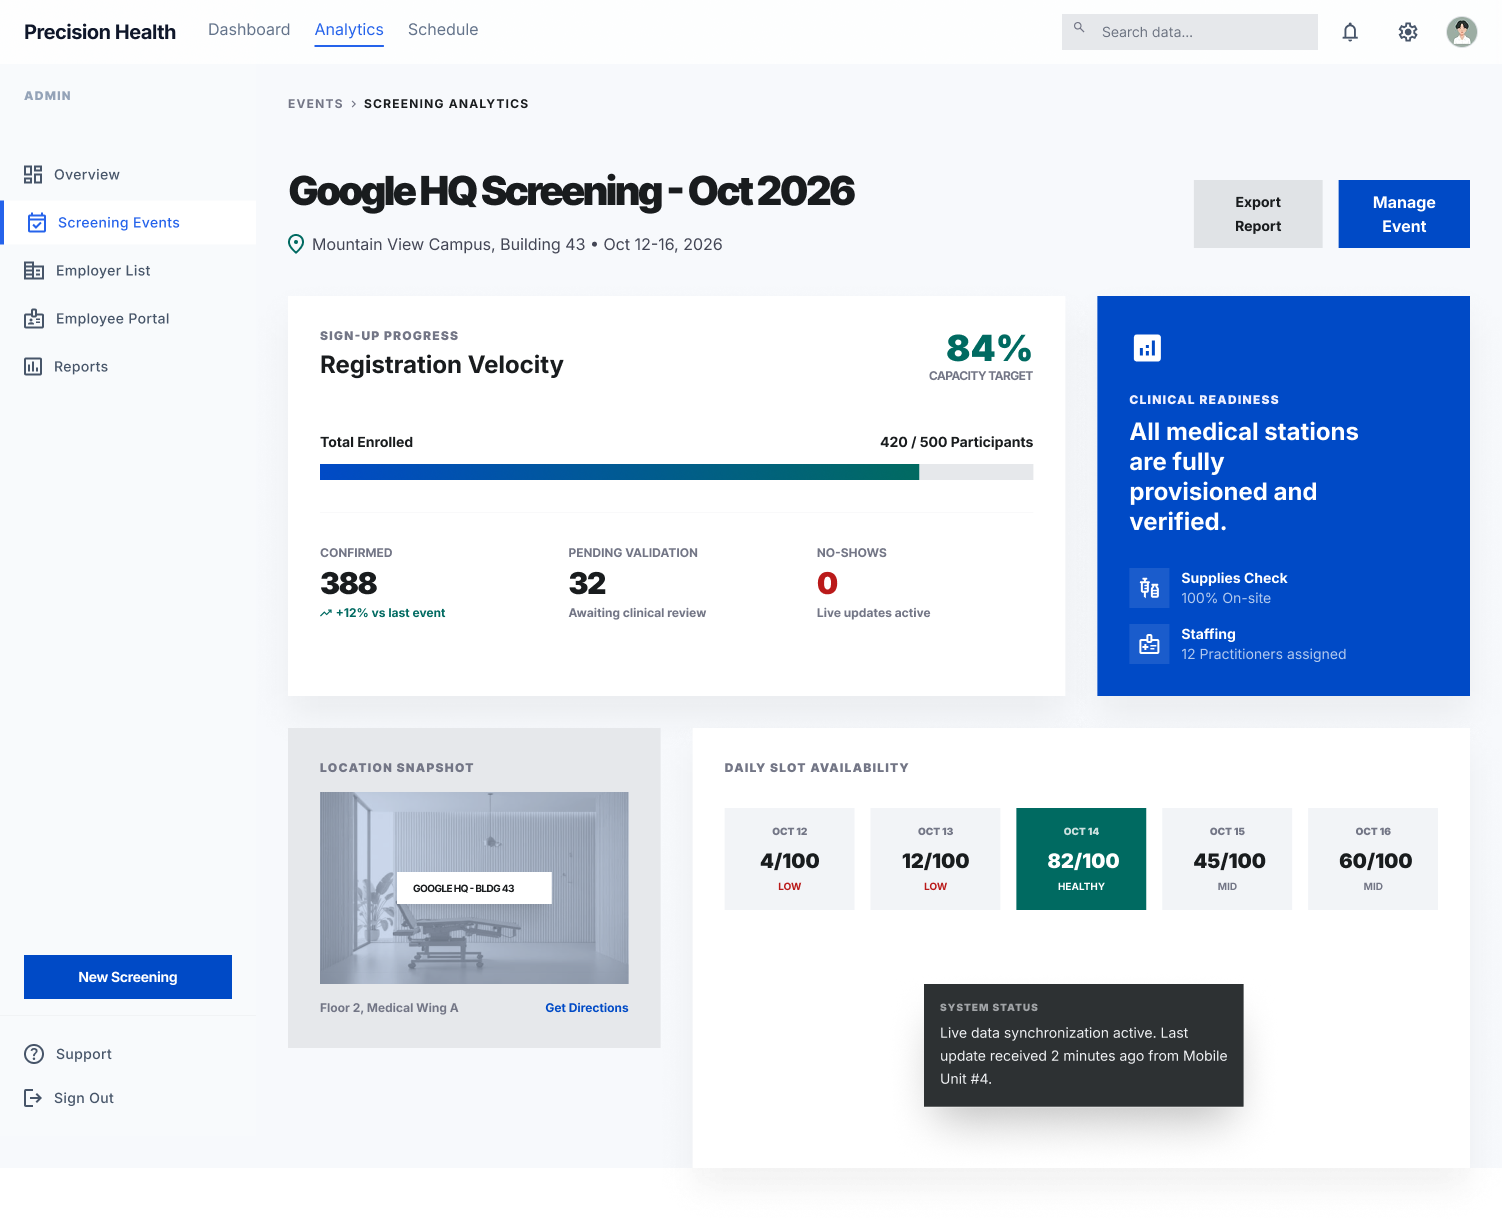Viewport: 1510px width, 1228px height.
Task: Select the Oct 12 slot card
Action: pos(790,859)
